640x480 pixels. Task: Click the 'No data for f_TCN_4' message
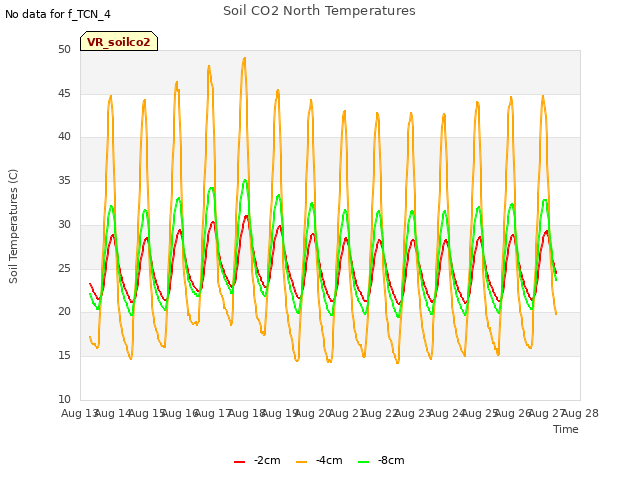[x=58, y=14]
